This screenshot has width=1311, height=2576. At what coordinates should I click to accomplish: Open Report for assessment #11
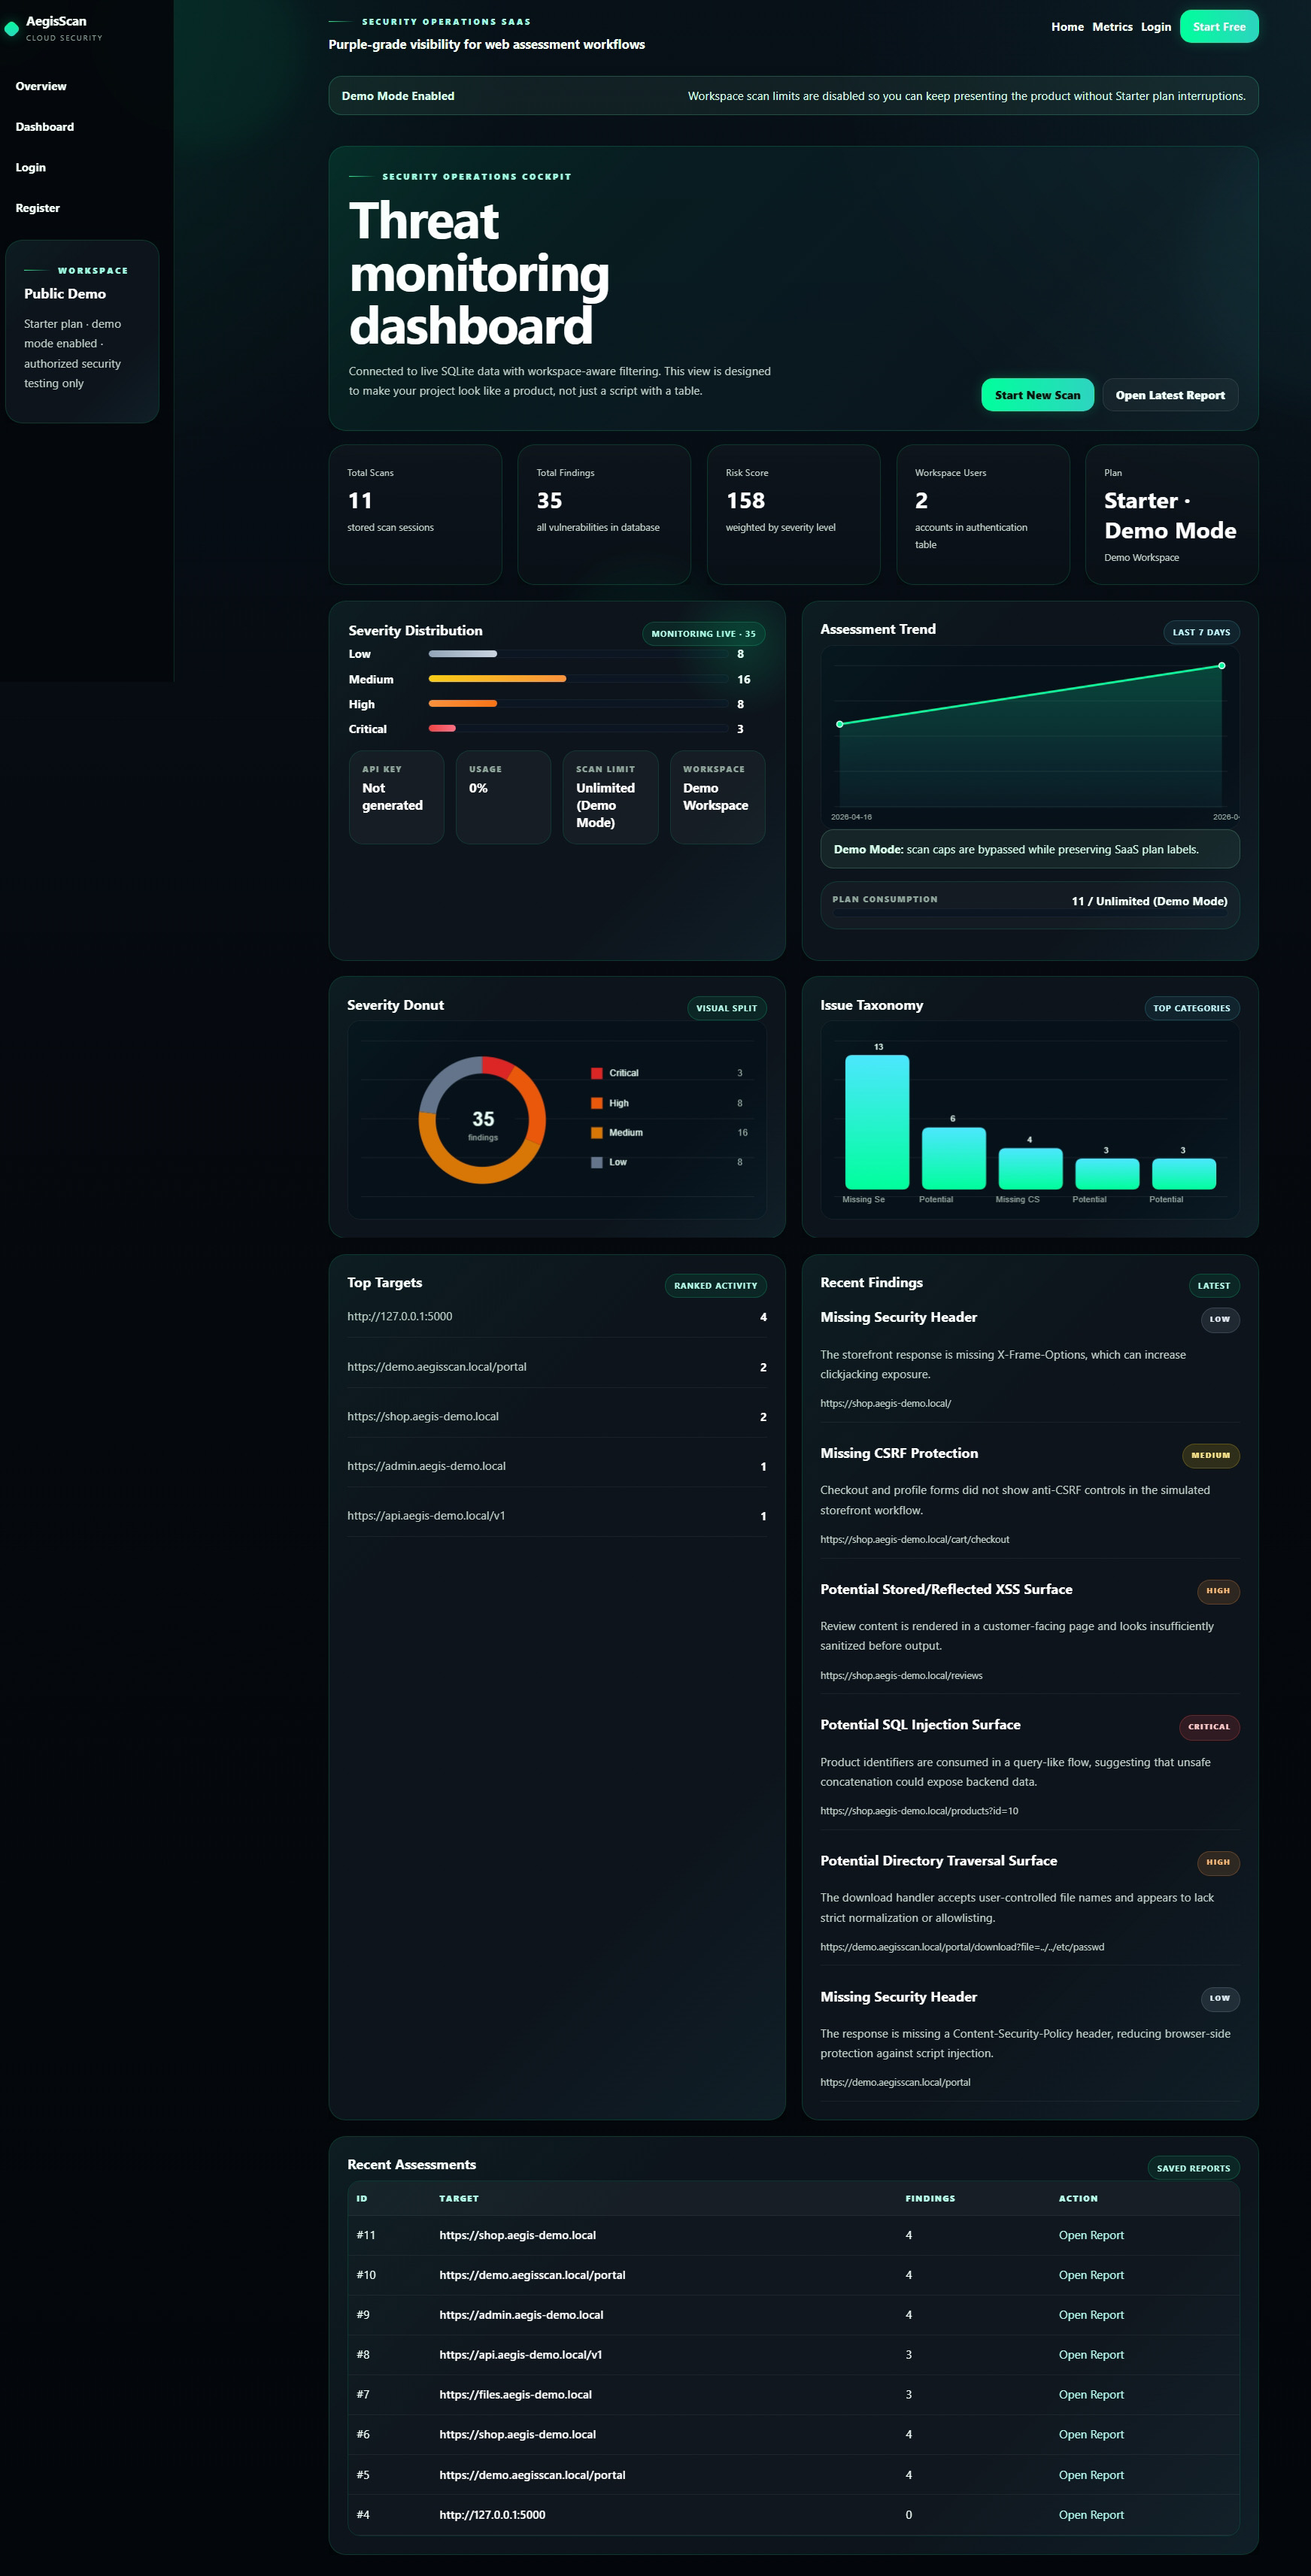1091,2235
